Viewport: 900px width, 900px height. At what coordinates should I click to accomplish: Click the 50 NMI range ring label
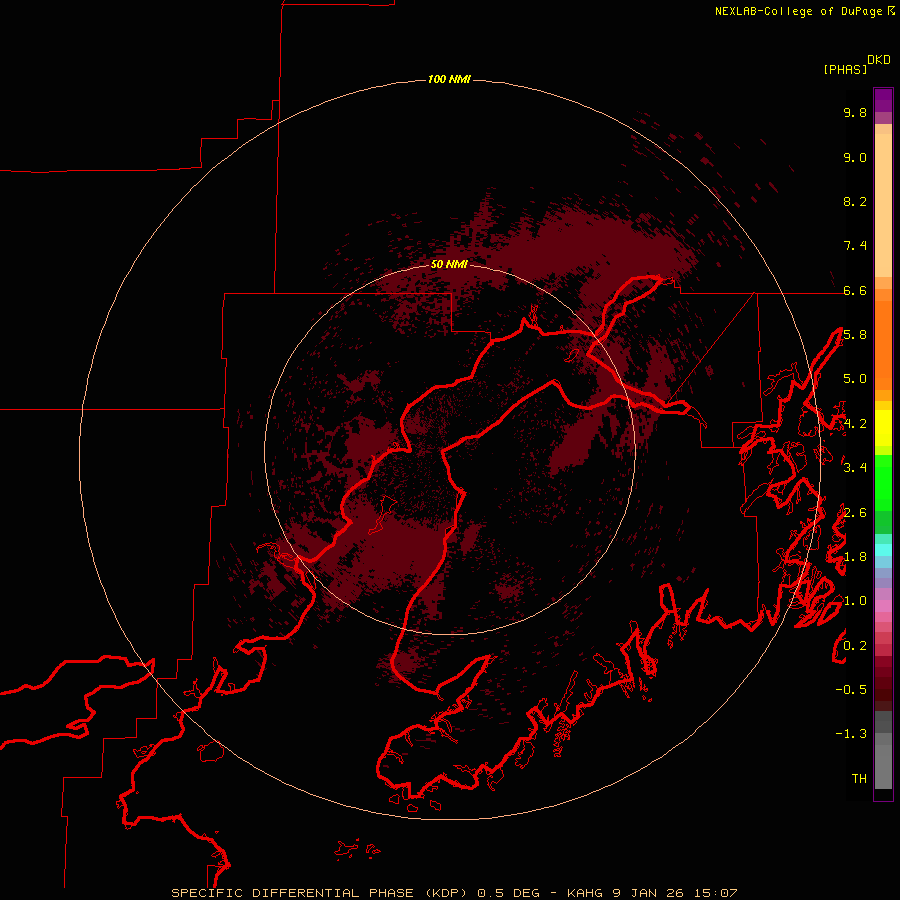click(x=449, y=264)
